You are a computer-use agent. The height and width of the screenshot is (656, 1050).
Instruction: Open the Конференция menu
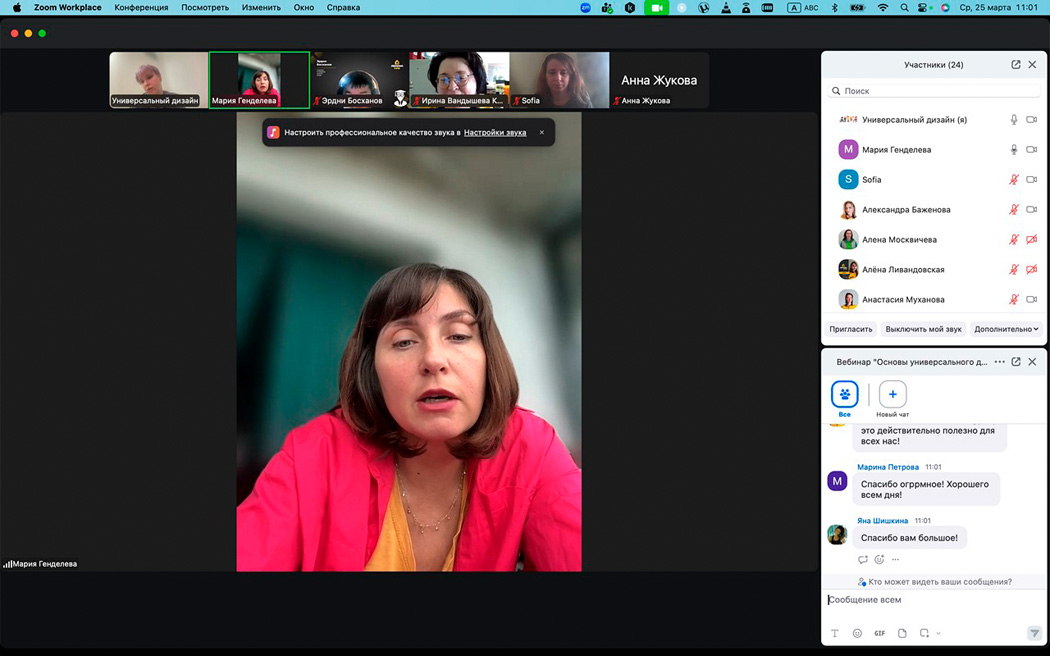141,7
